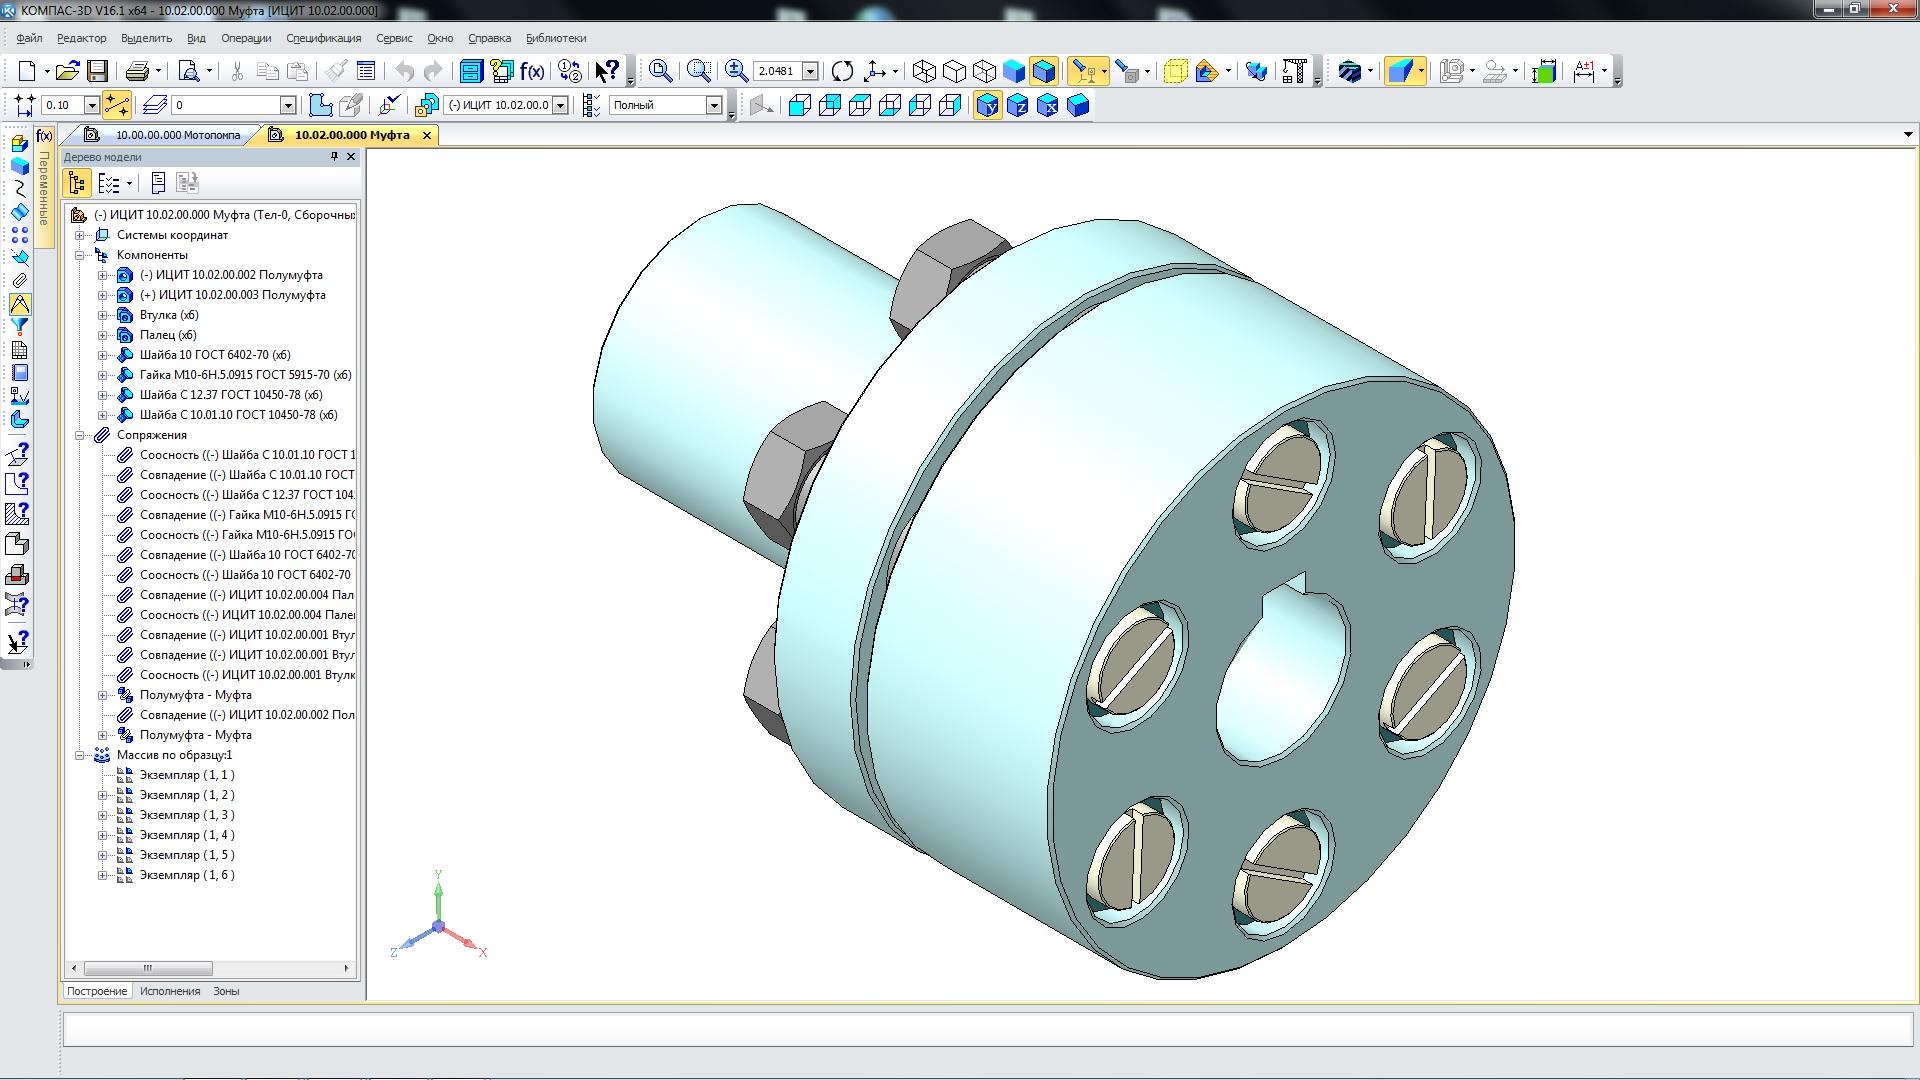
Task: Click the model tree horizontal scrollbar thumb
Action: (148, 968)
